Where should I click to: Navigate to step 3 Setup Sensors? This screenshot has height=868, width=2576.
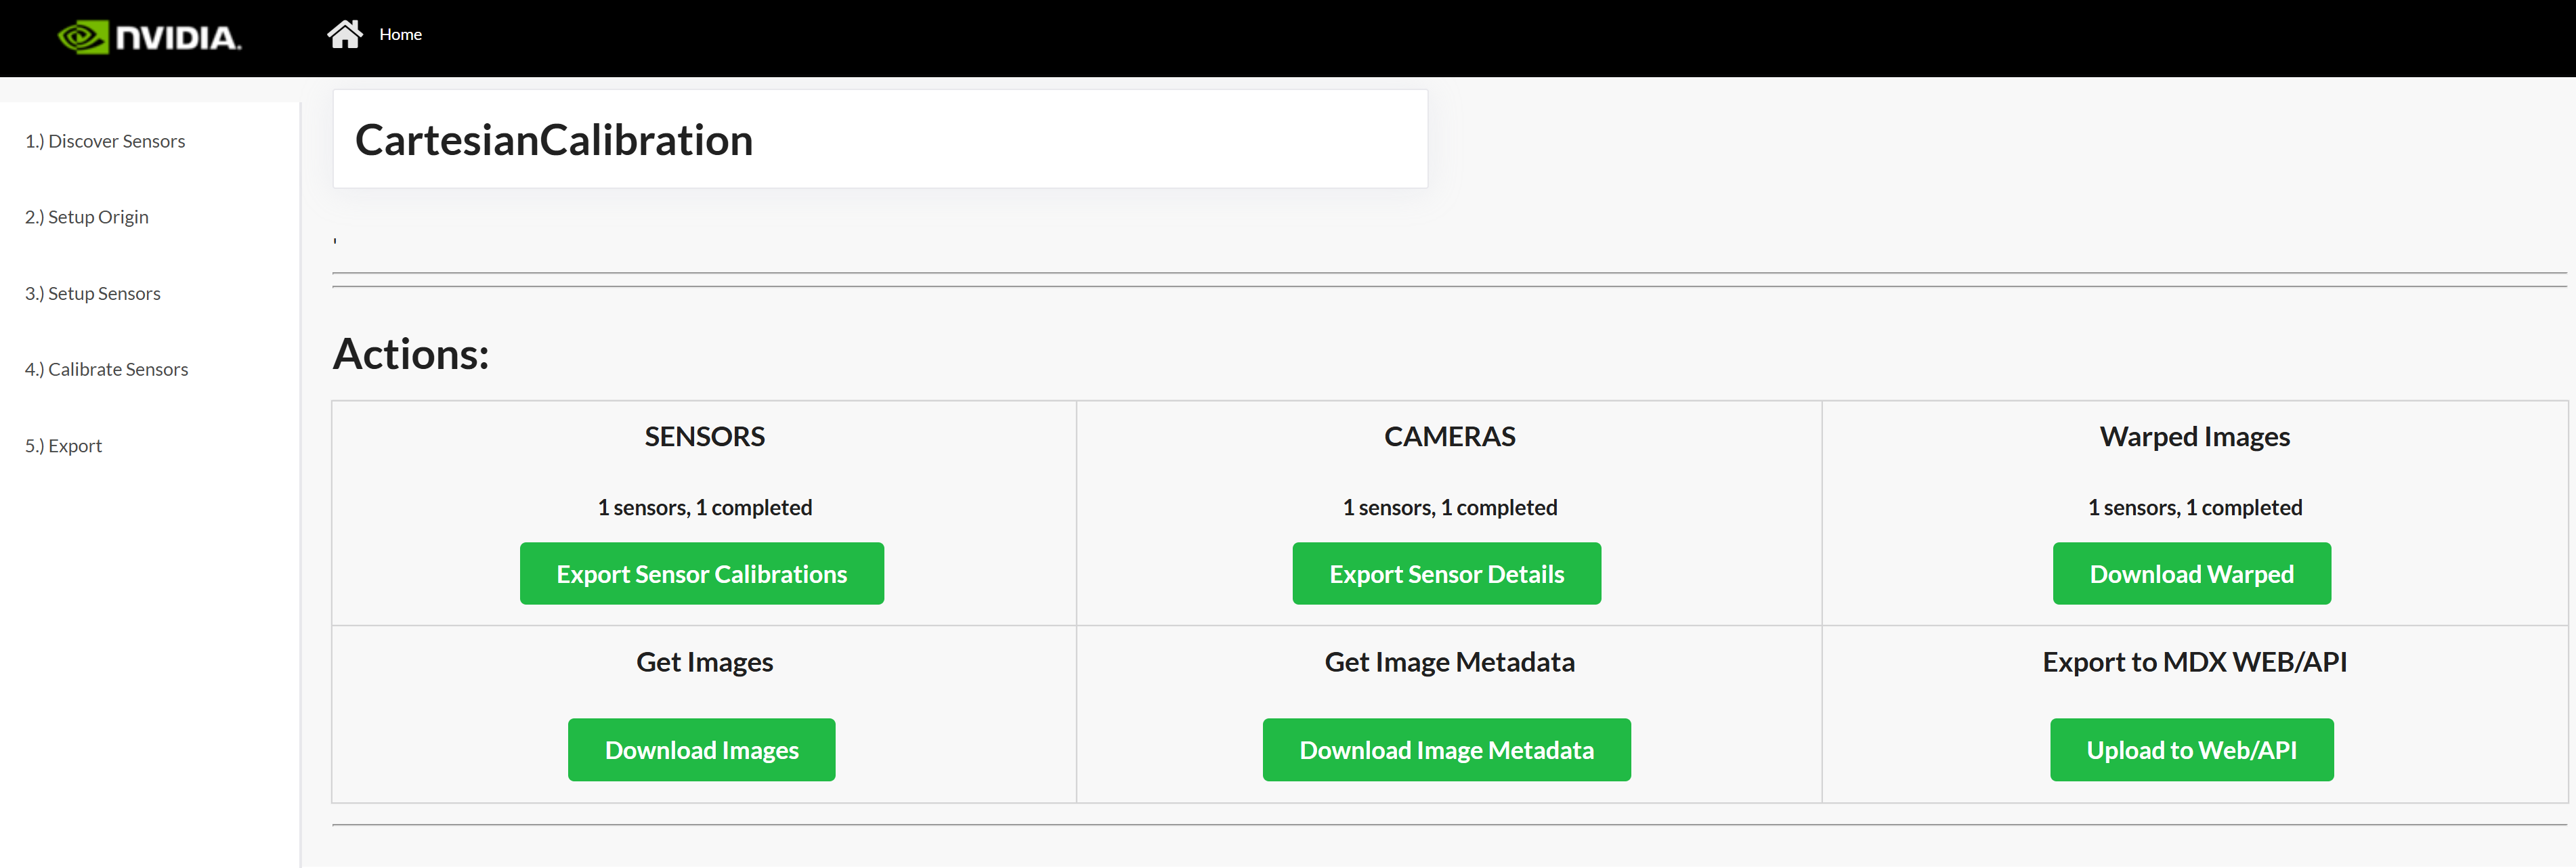point(93,293)
